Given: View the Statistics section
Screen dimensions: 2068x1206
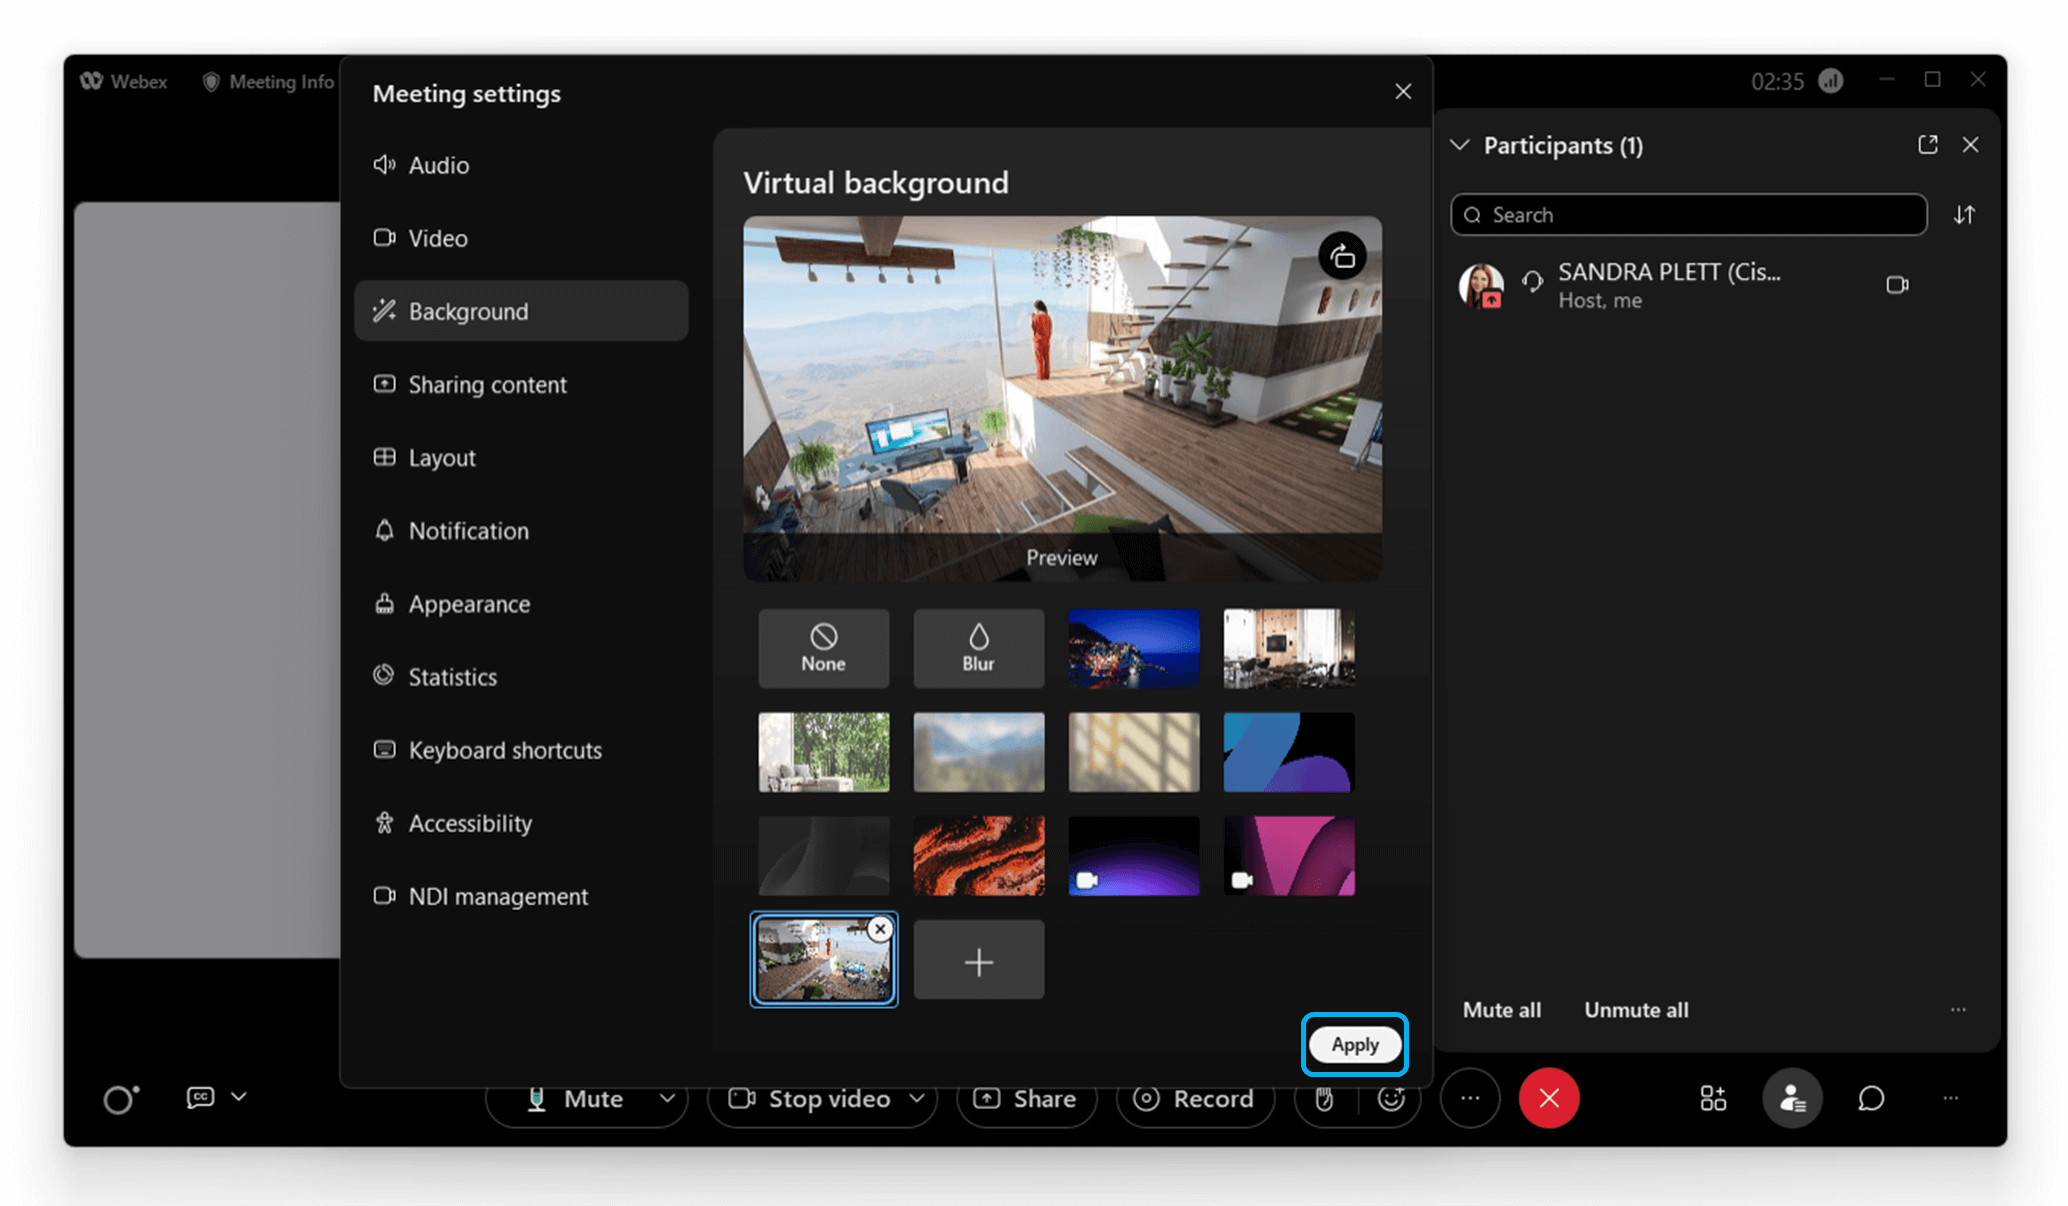Looking at the screenshot, I should point(521,676).
